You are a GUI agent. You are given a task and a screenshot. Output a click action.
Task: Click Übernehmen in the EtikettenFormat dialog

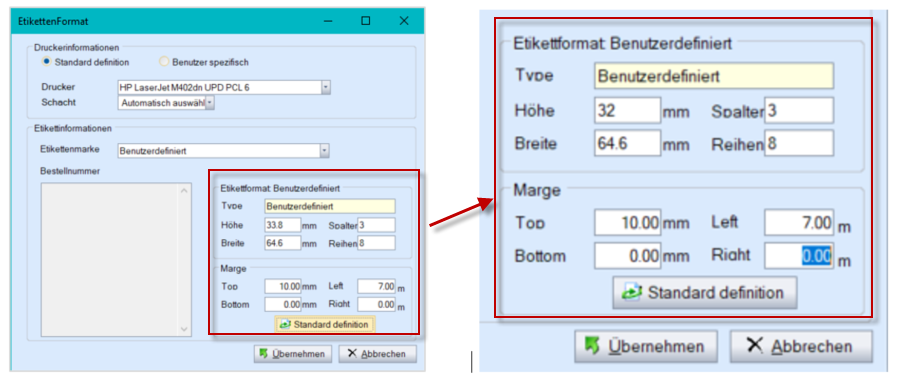tap(293, 354)
